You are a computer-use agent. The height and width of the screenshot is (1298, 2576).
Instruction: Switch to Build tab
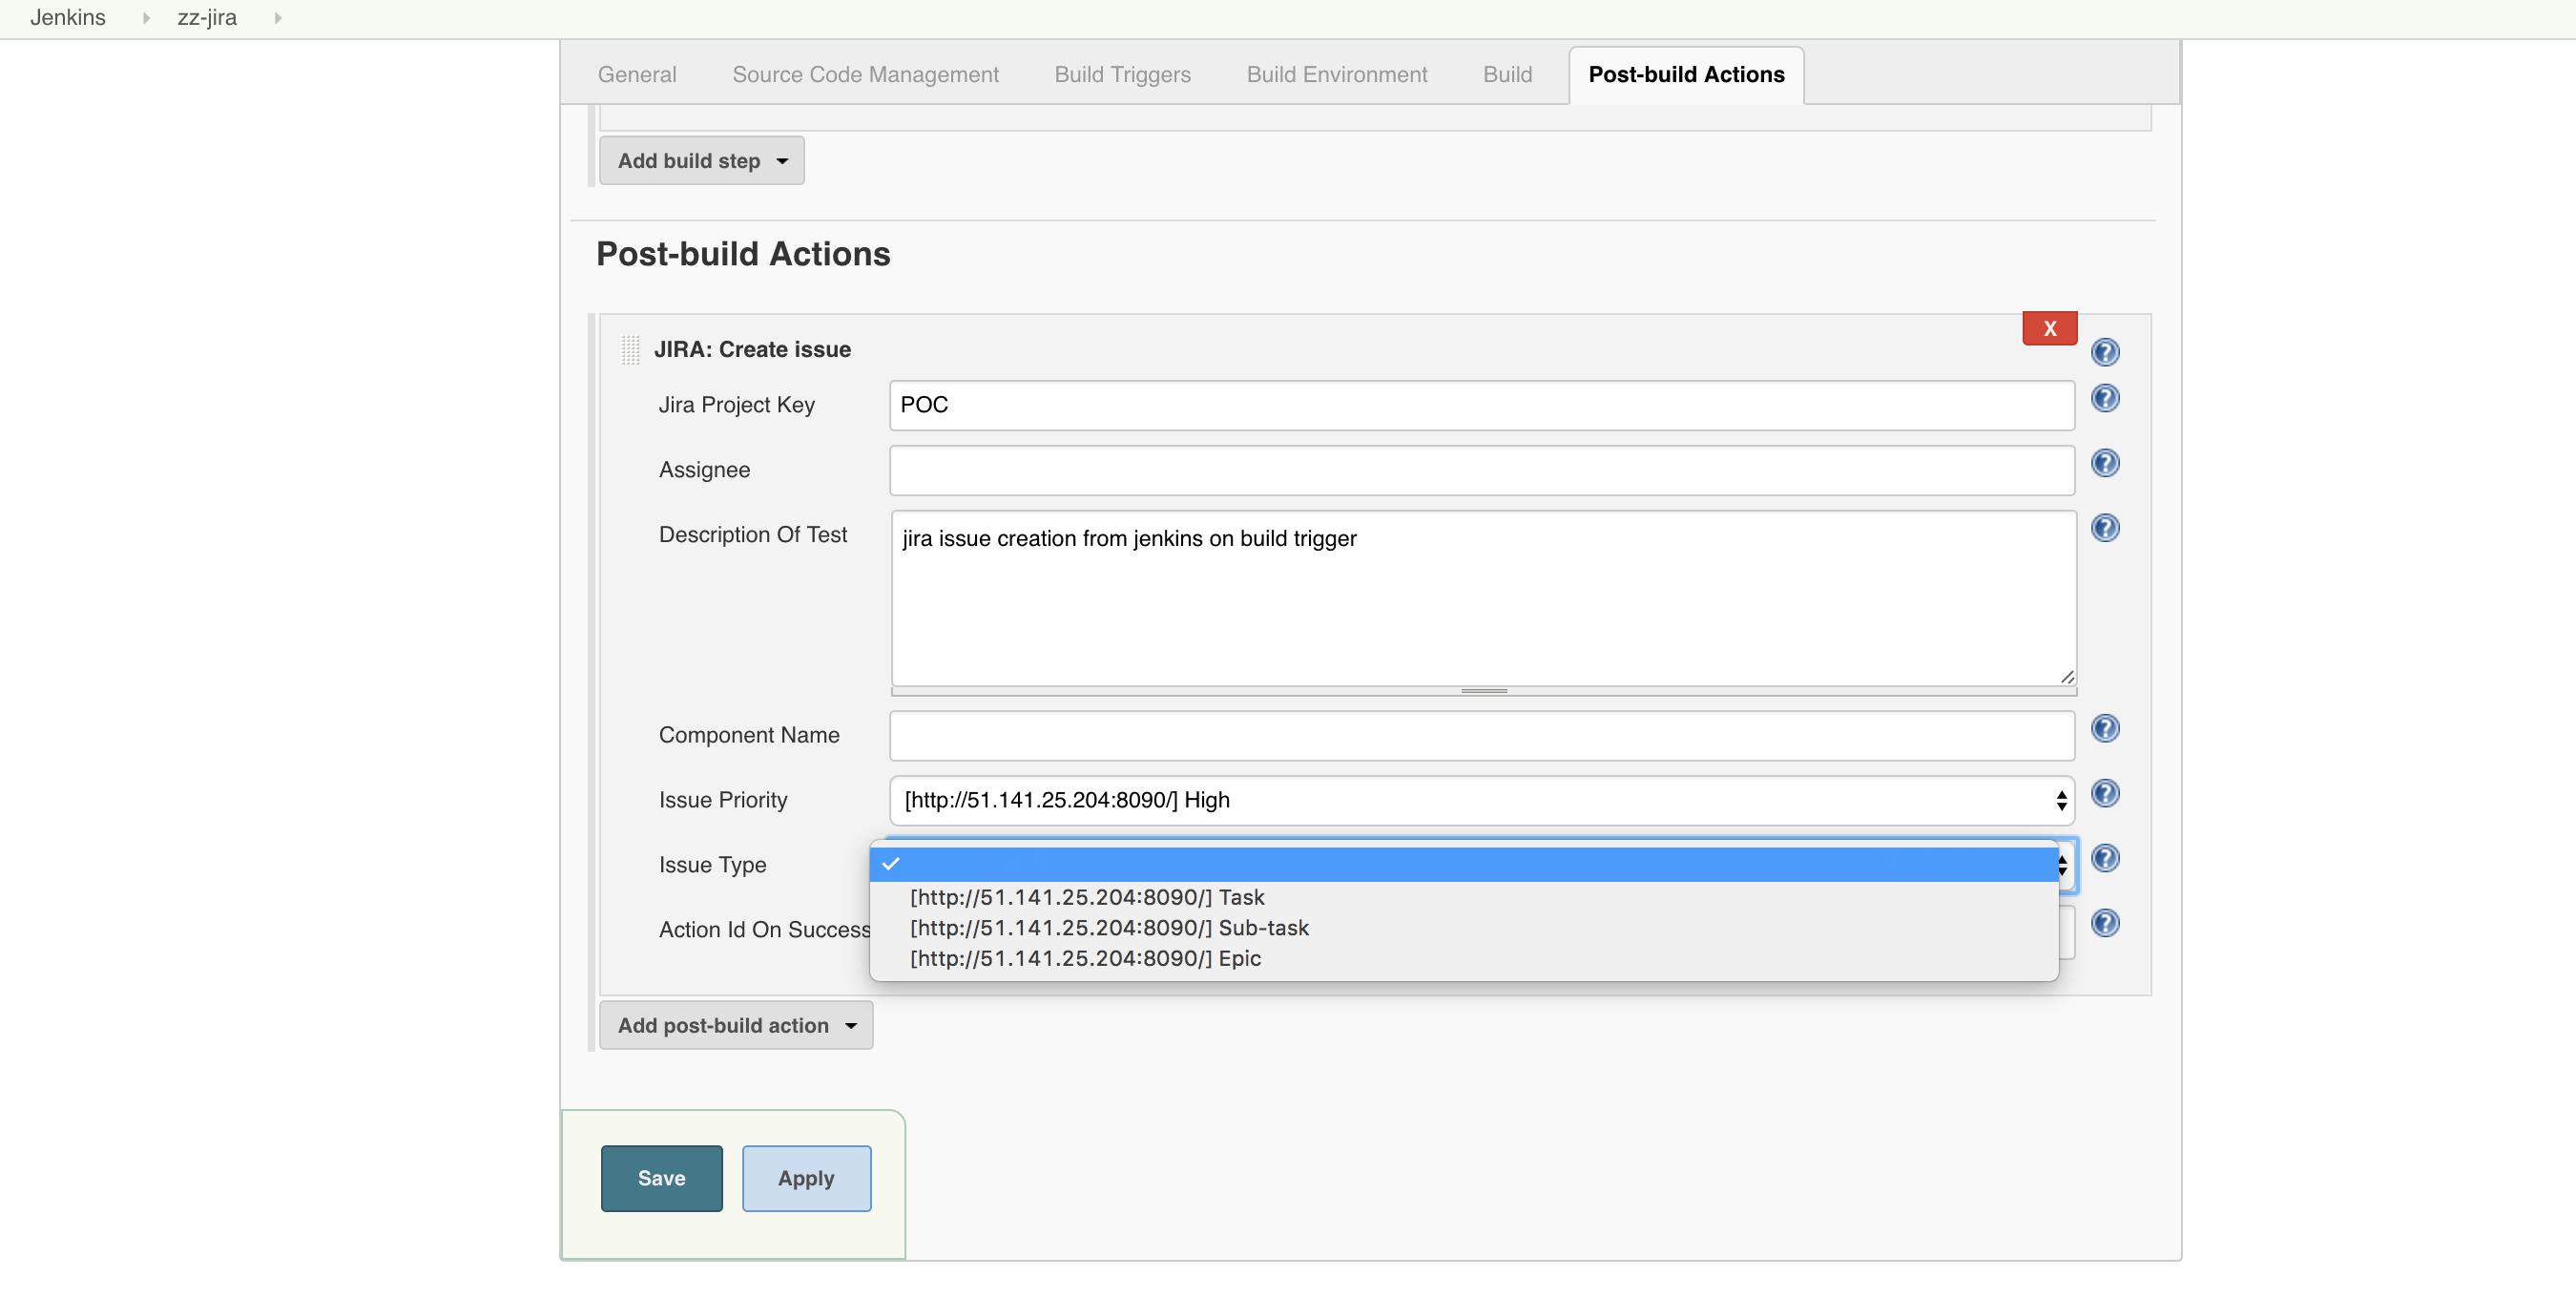tap(1507, 75)
